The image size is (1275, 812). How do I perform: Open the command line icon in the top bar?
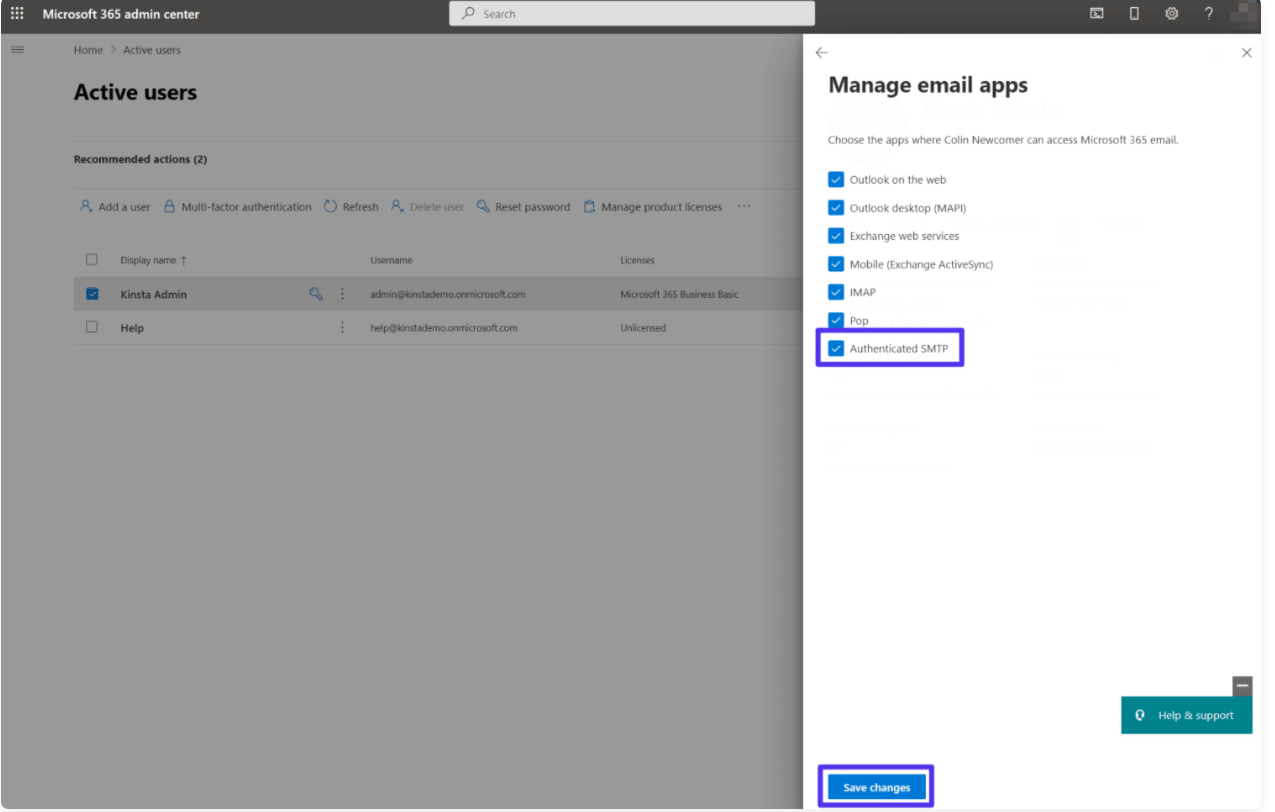point(1097,13)
